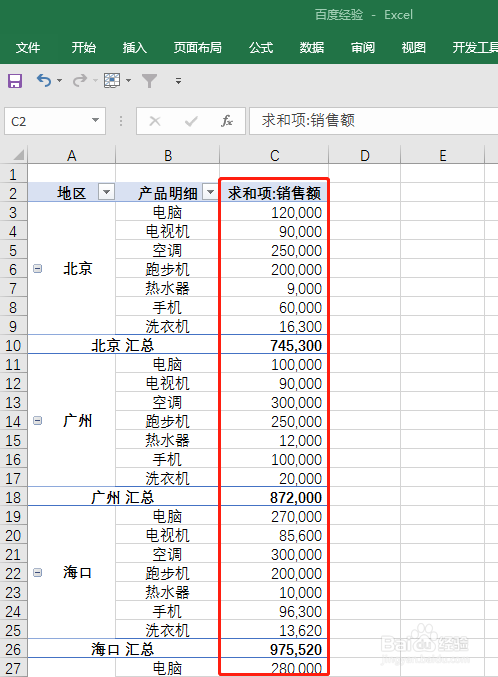This screenshot has height=677, width=498.
Task: Click 跑步机 in row 14
Action: click(168, 421)
